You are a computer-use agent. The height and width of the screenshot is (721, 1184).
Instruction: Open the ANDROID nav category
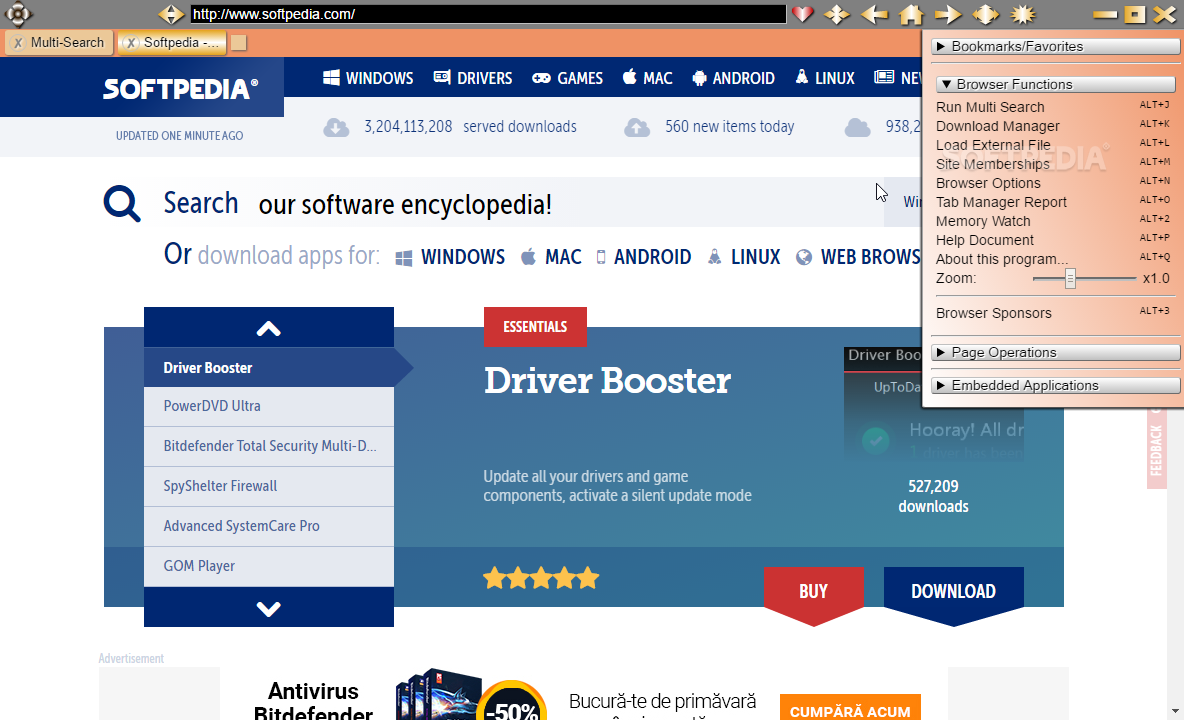pyautogui.click(x=734, y=78)
